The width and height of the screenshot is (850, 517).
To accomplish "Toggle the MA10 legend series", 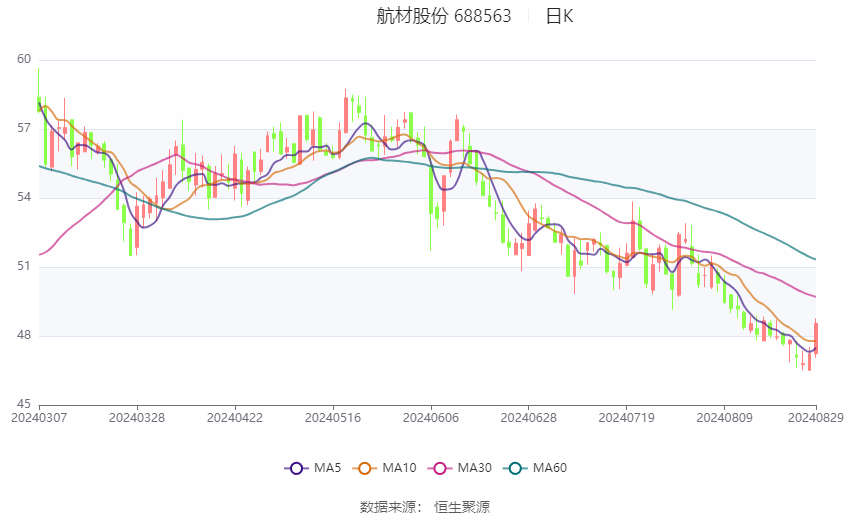I will pyautogui.click(x=384, y=468).
